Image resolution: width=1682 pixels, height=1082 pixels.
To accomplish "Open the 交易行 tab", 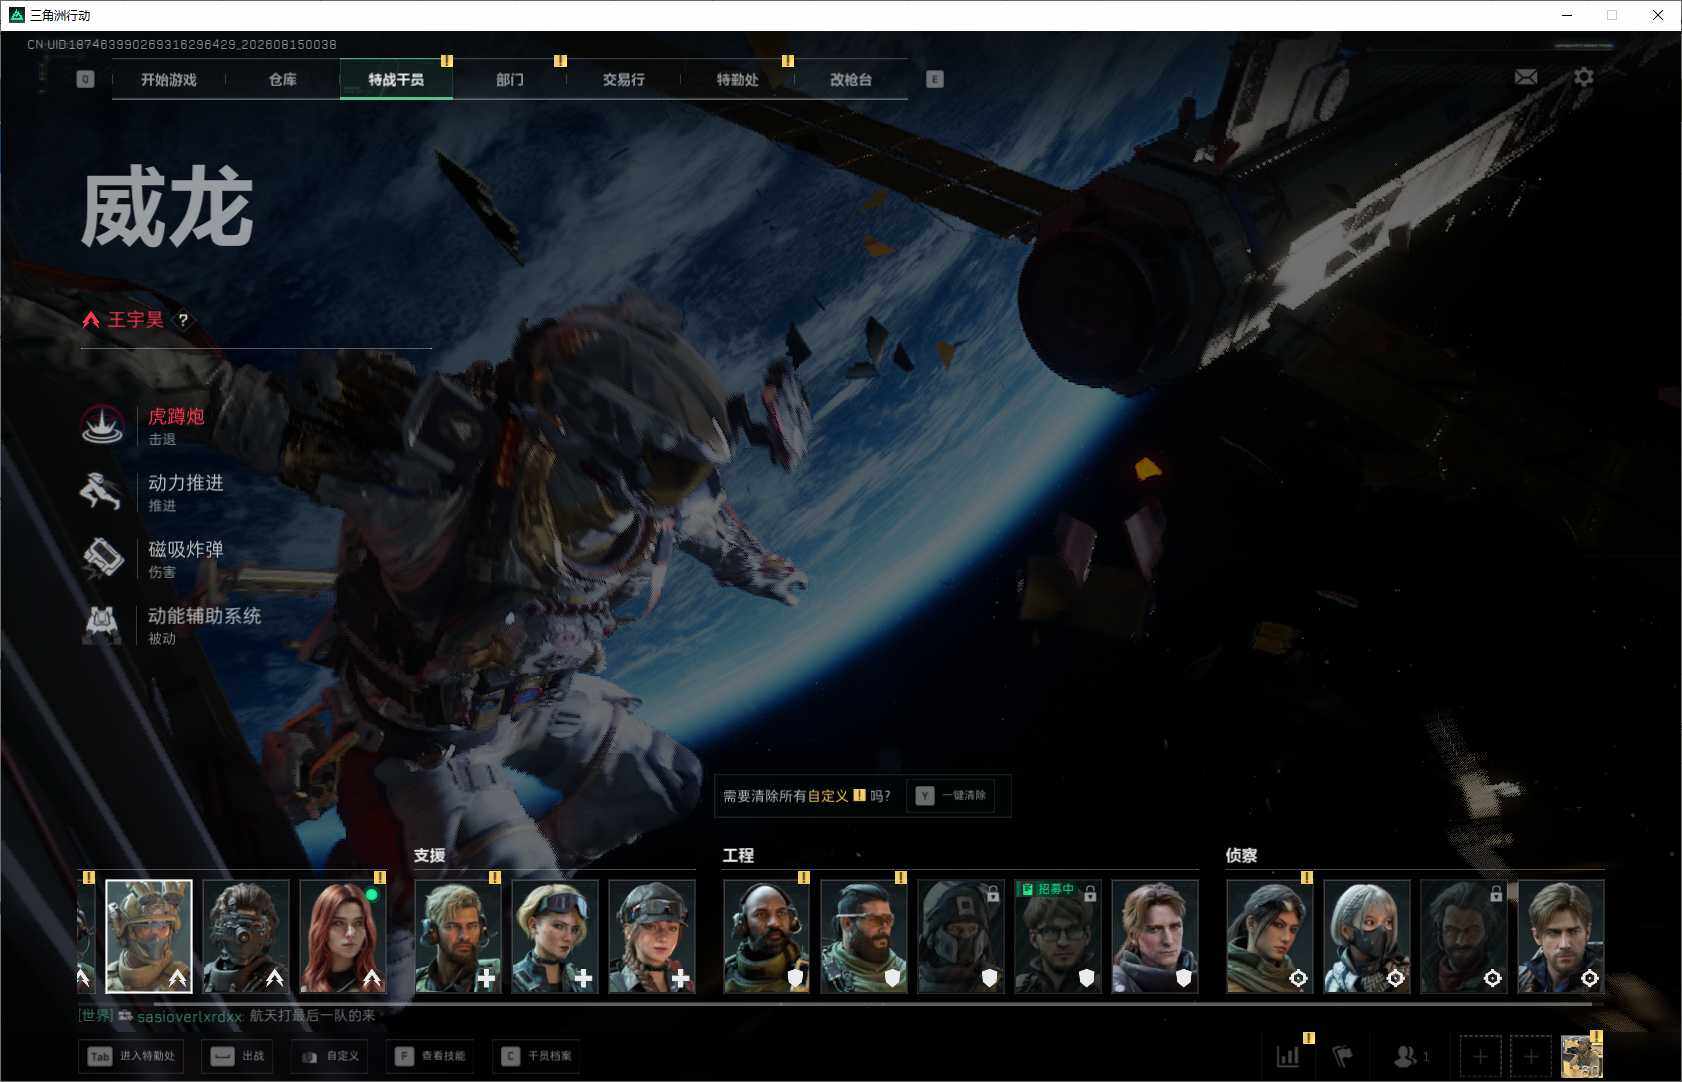I will tap(624, 80).
